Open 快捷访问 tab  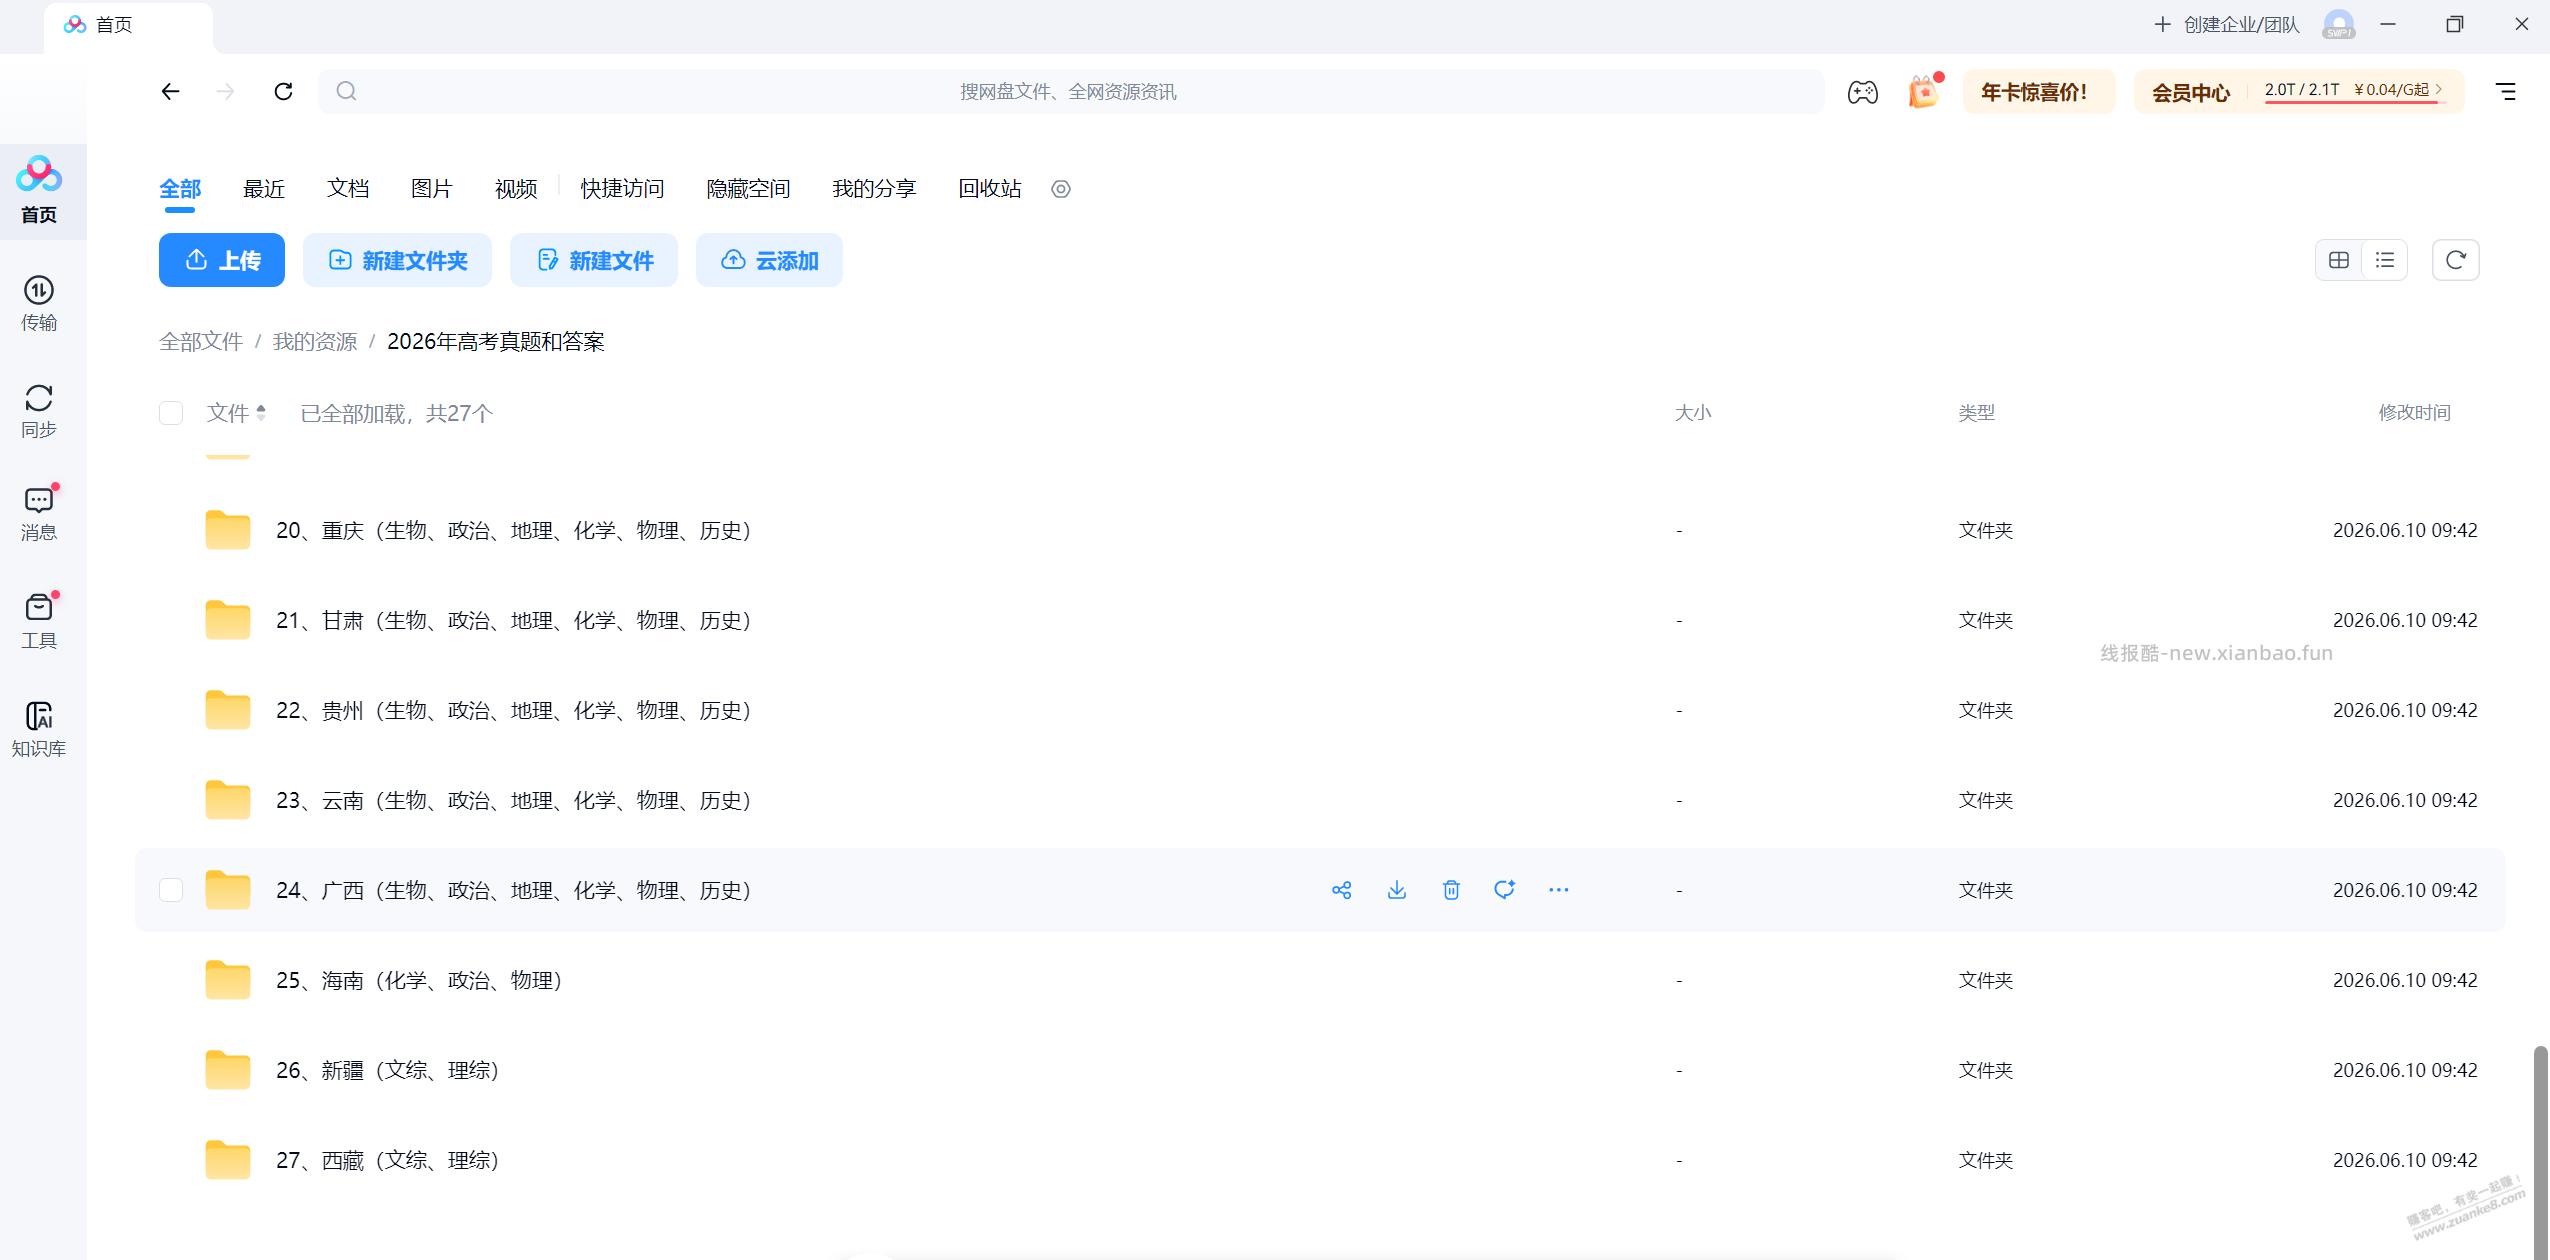(x=622, y=189)
